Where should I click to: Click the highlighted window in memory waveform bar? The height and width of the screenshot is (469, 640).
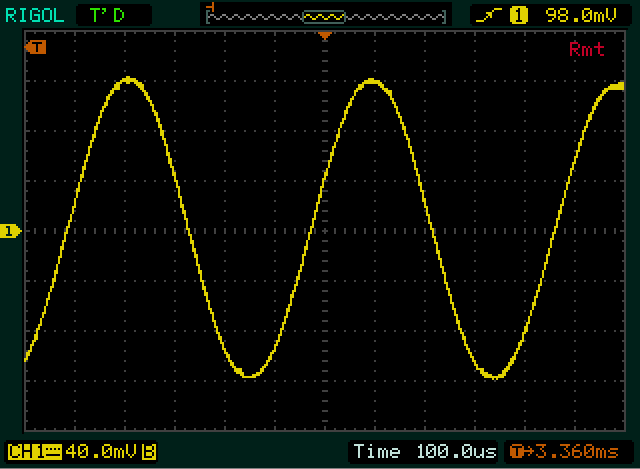click(x=324, y=16)
